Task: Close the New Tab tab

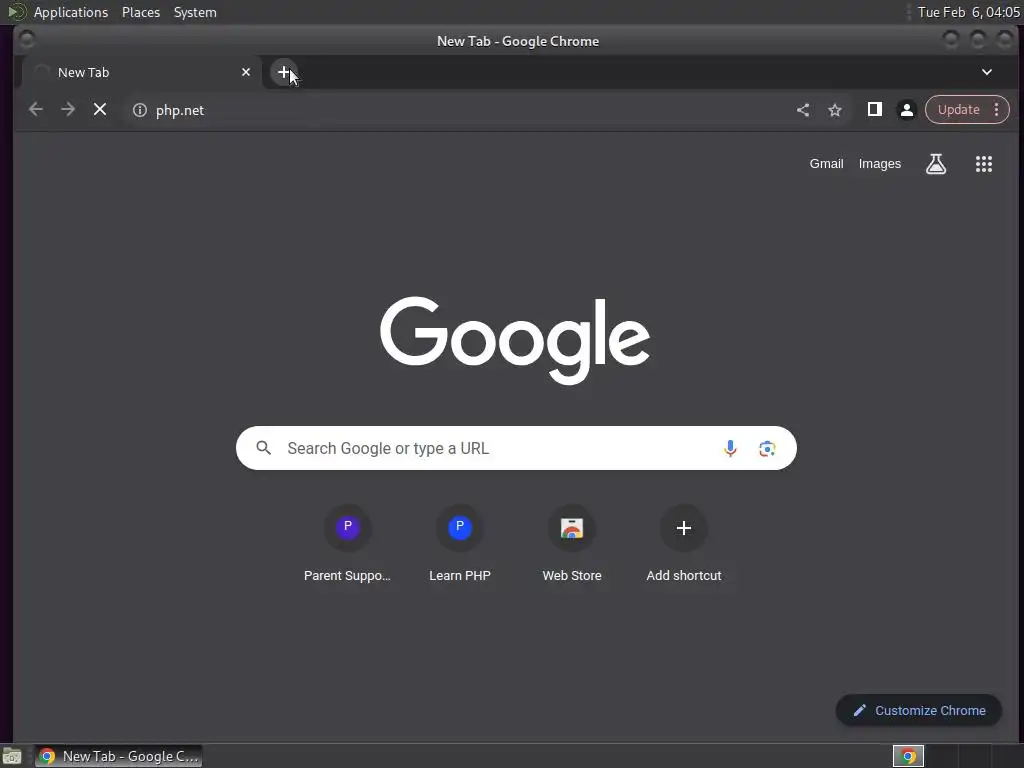Action: (246, 72)
